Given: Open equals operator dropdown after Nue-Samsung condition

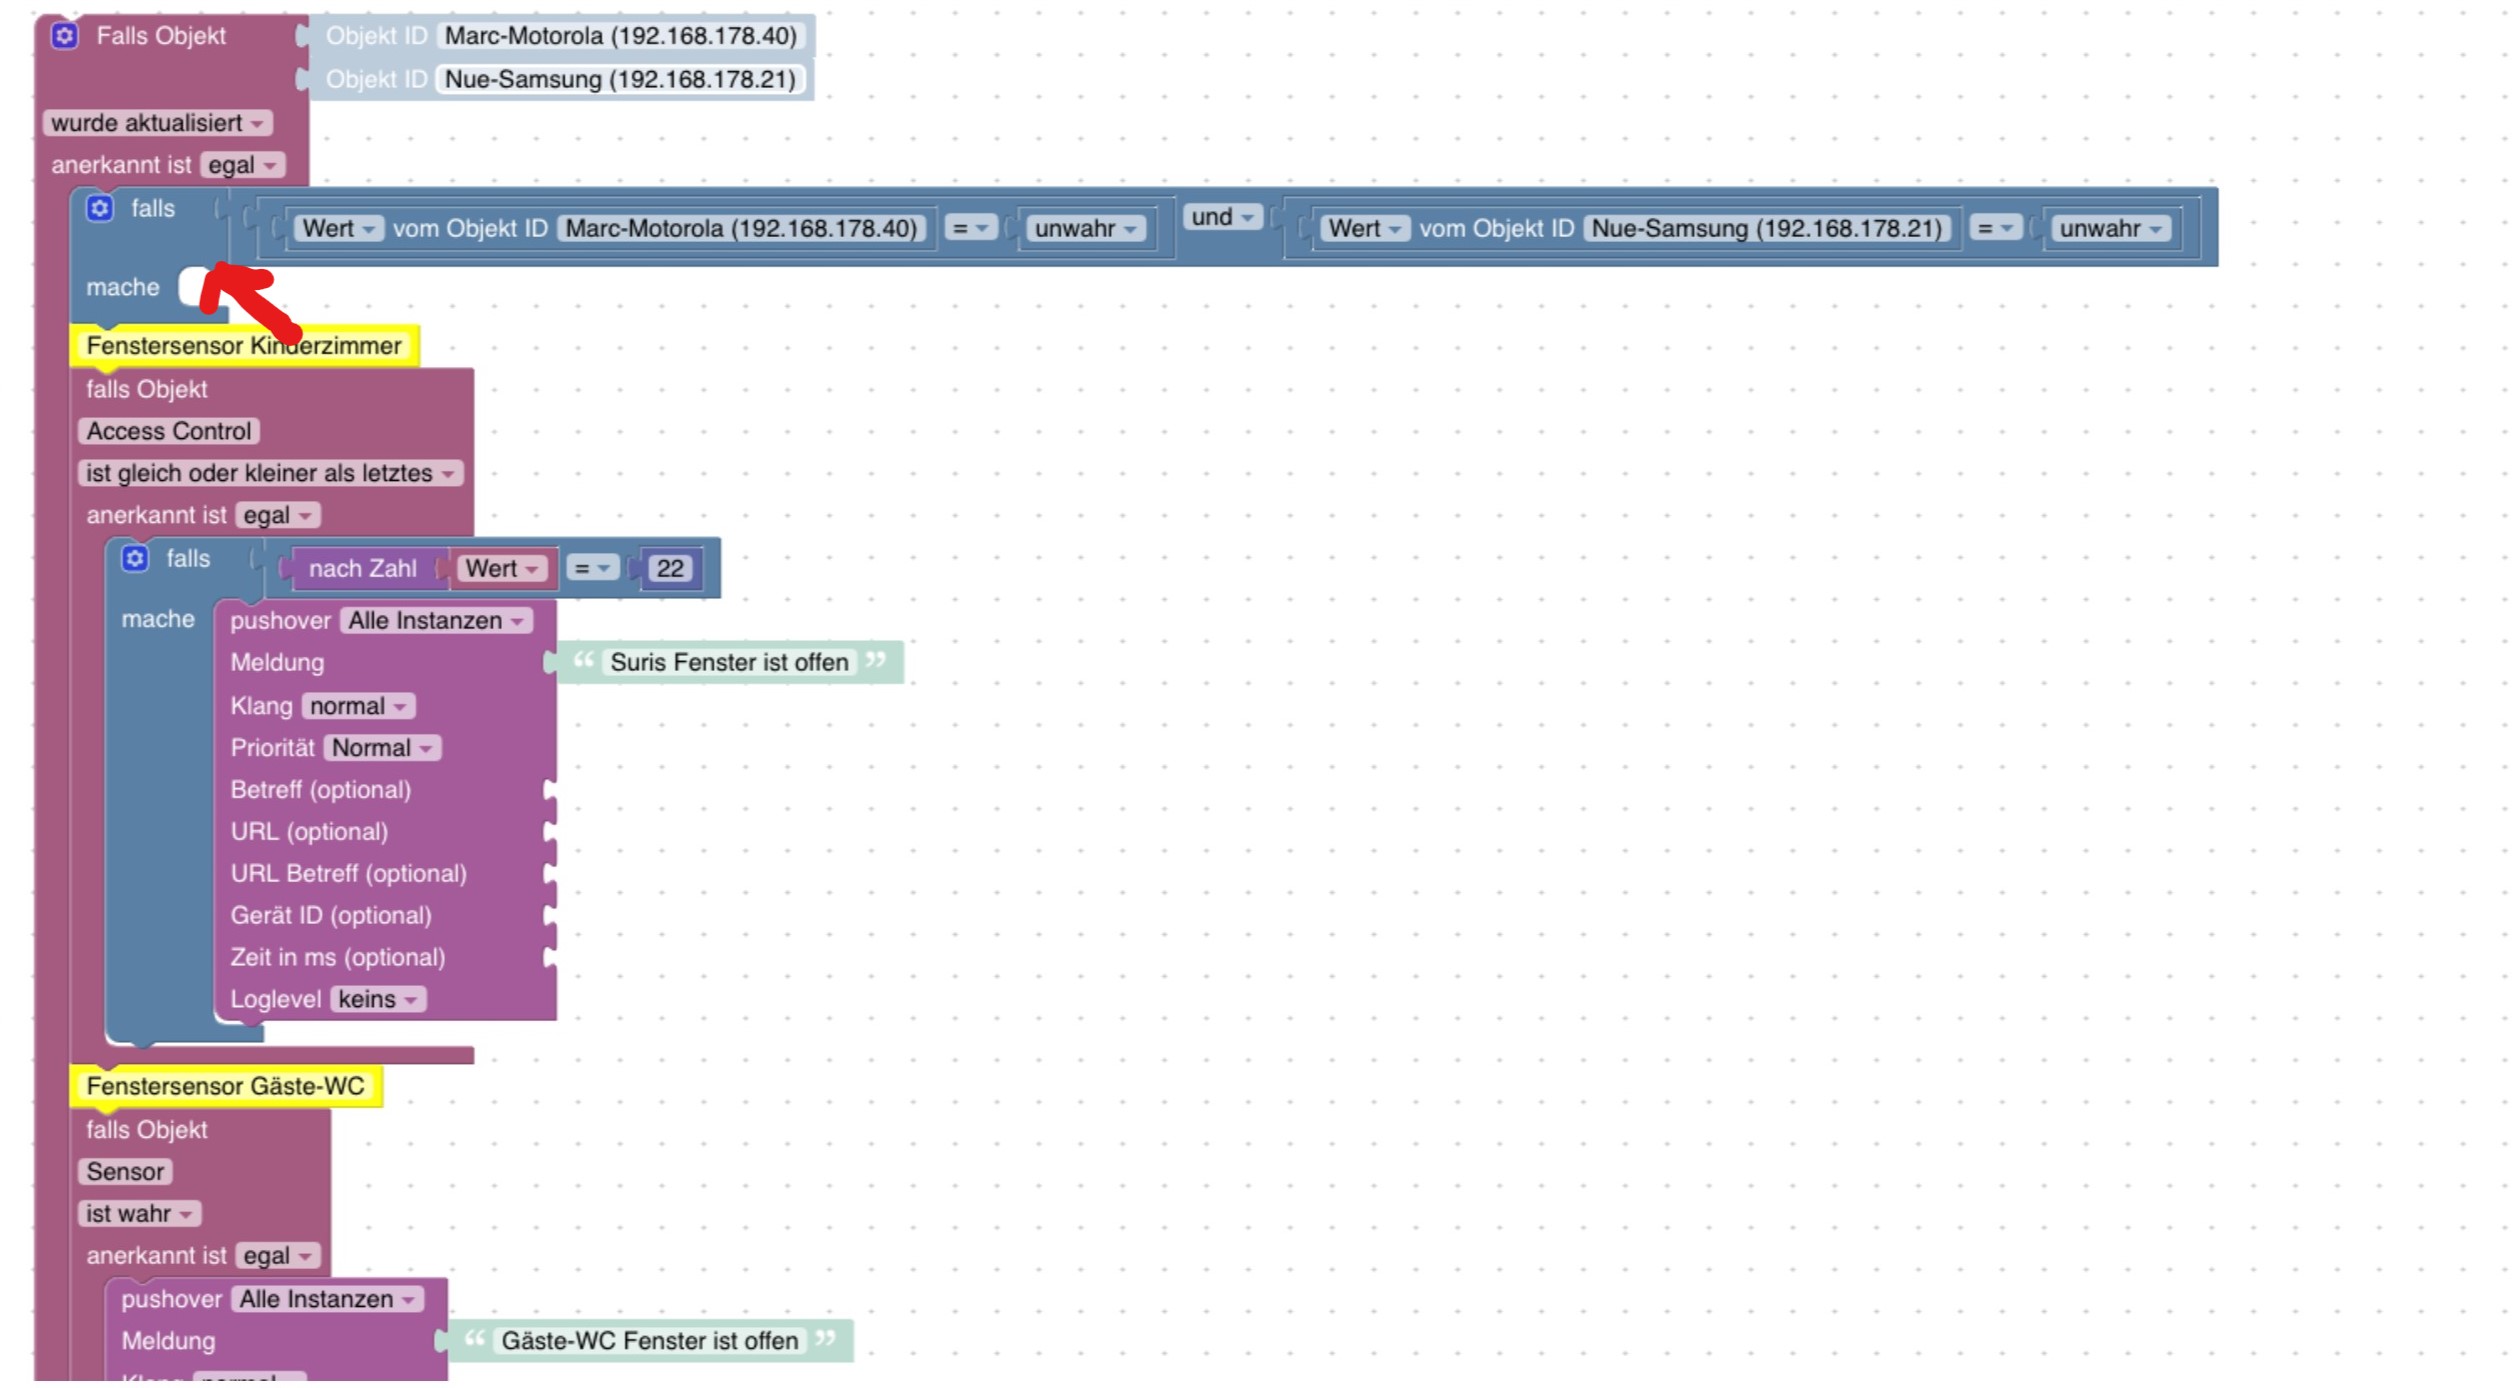Looking at the screenshot, I should 1995,229.
